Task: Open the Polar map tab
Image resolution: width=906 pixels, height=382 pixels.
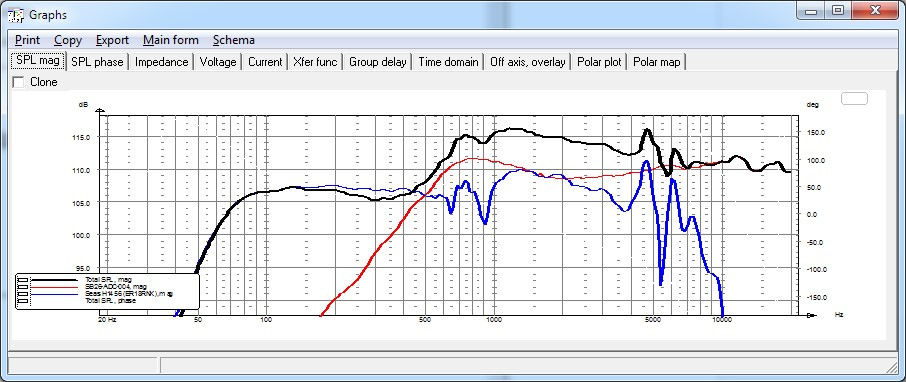Action: [x=656, y=62]
